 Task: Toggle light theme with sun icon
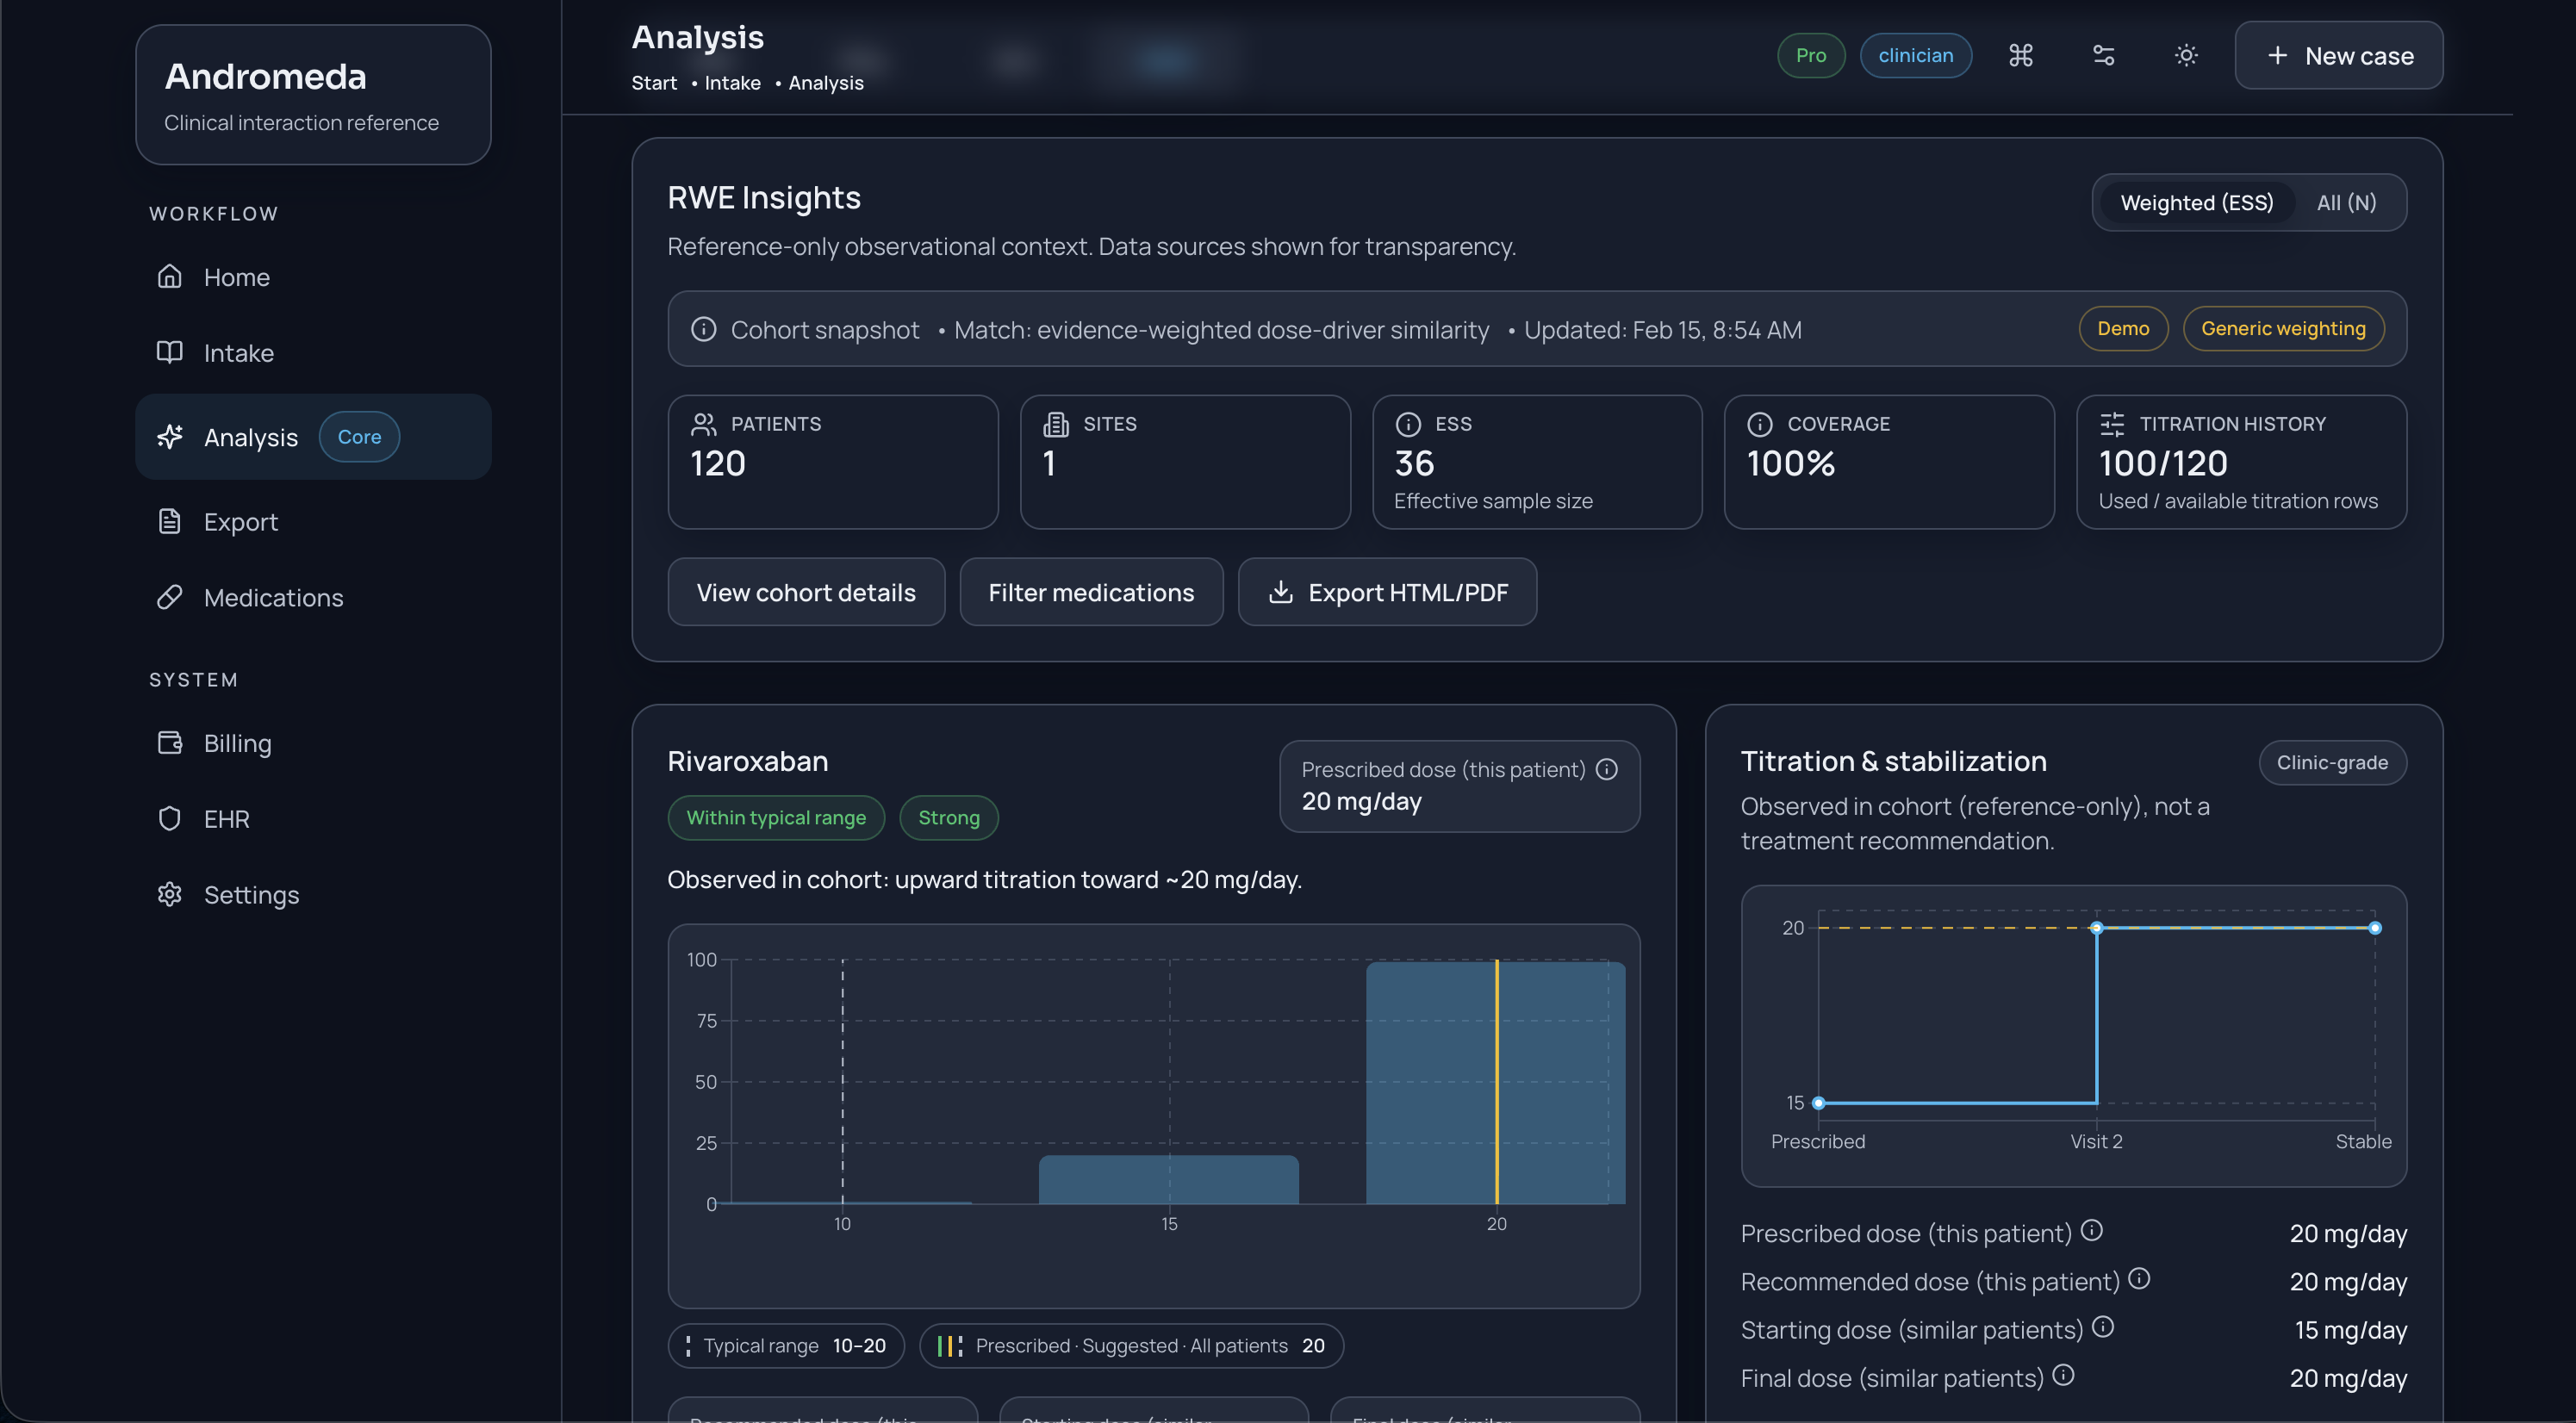tap(2186, 55)
